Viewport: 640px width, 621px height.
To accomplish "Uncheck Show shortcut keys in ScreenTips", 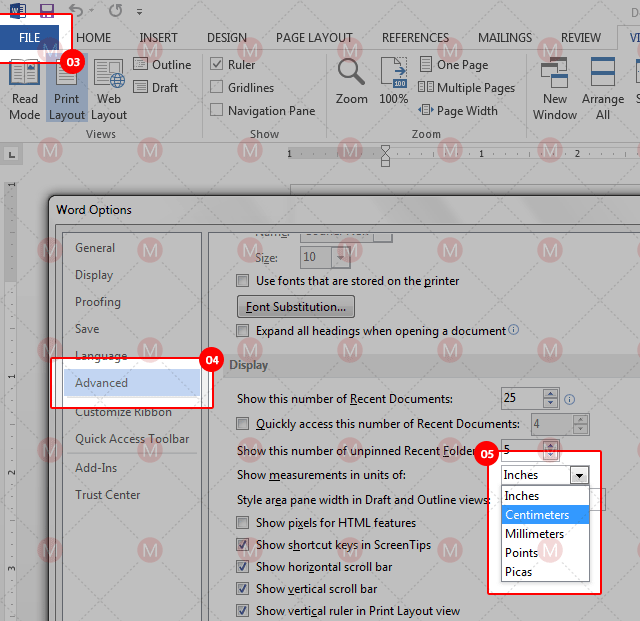I will pyautogui.click(x=242, y=544).
